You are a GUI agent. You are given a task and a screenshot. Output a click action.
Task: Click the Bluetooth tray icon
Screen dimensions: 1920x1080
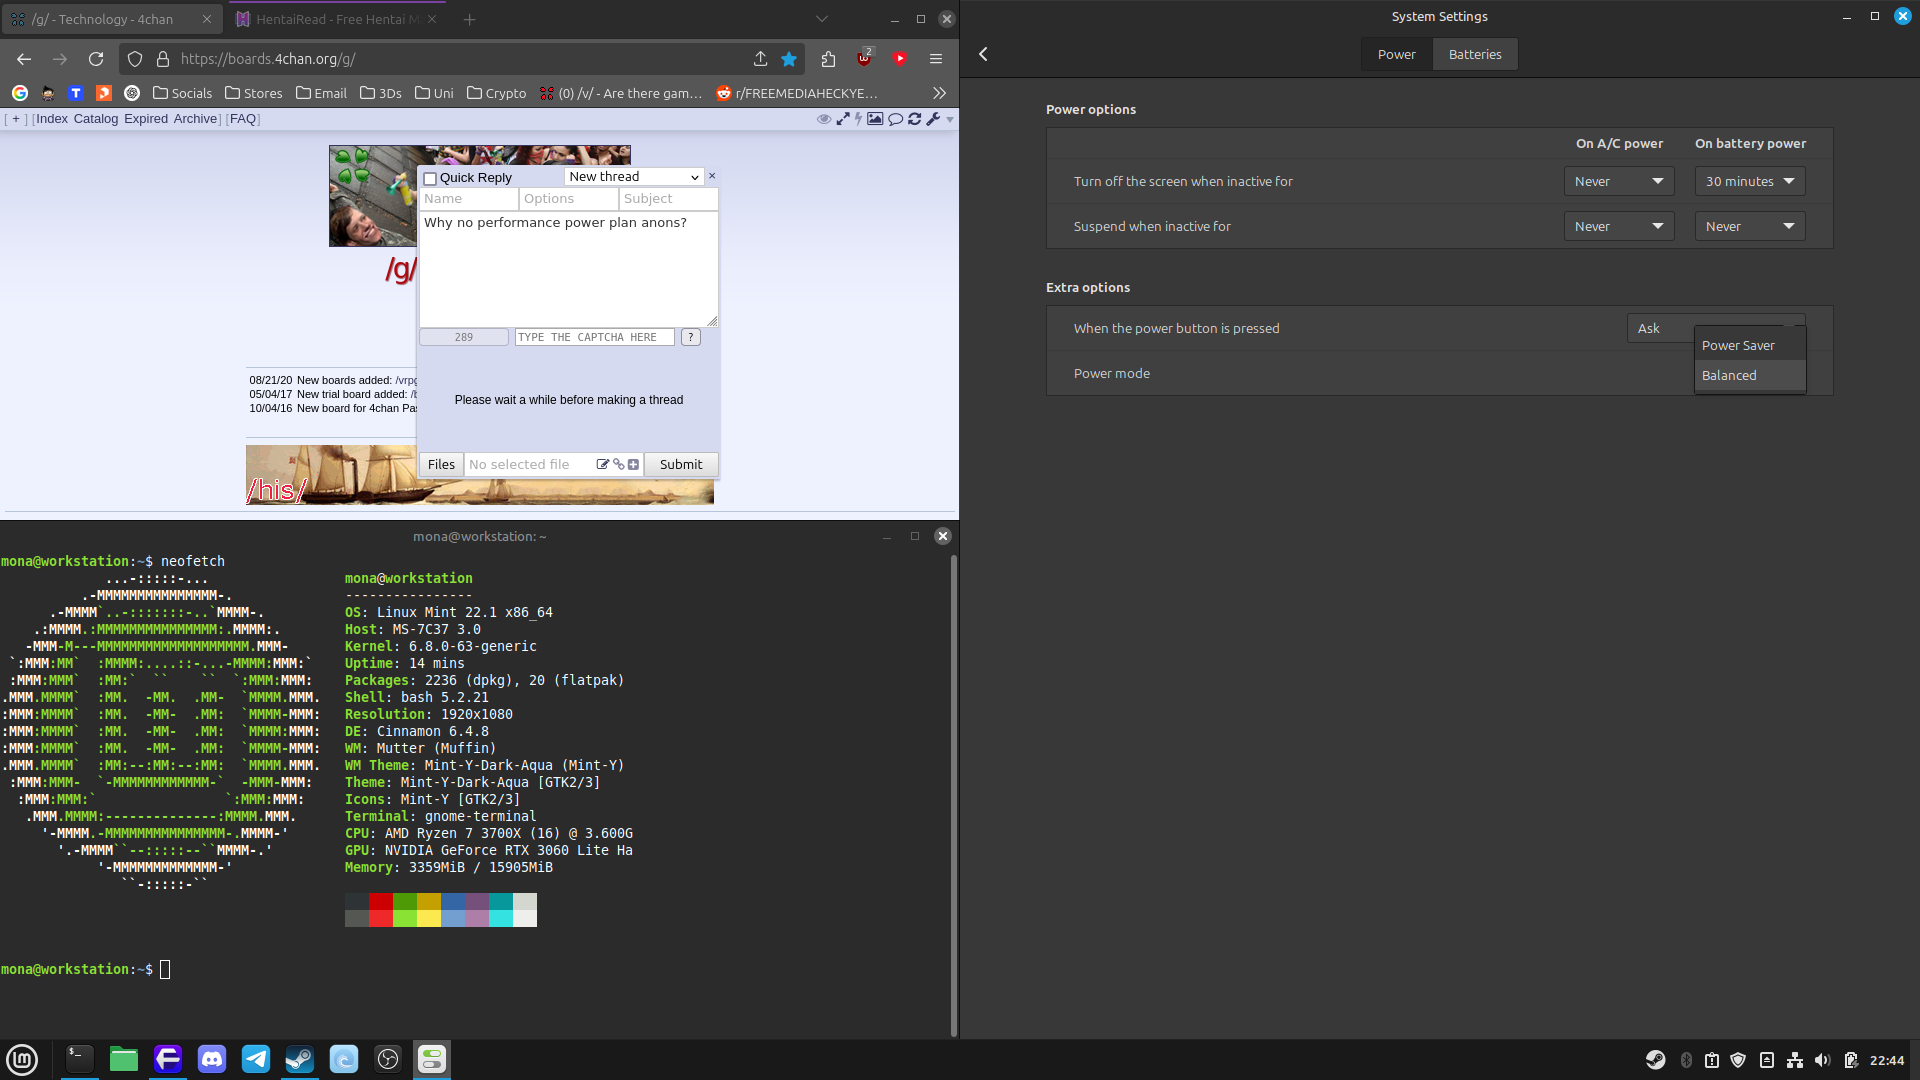pos(1686,1060)
